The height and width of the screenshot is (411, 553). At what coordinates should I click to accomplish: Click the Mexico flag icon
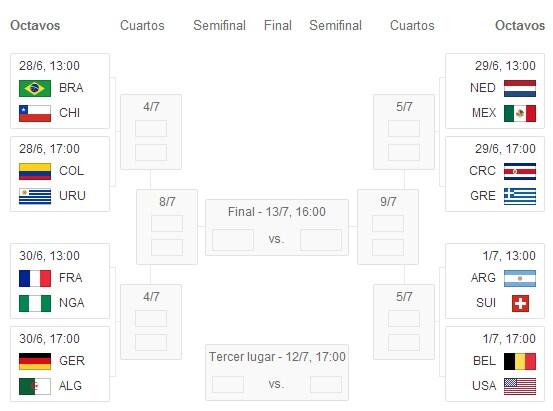point(520,113)
